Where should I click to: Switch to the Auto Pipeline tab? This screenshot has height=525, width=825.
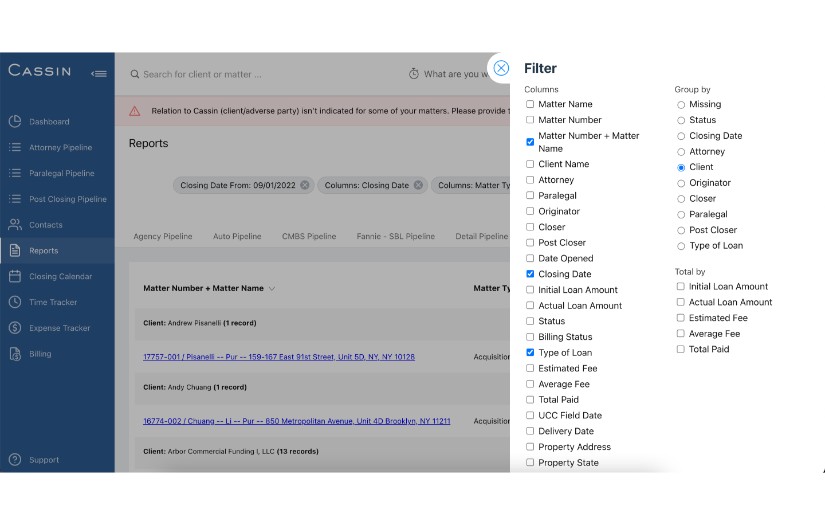pos(237,236)
